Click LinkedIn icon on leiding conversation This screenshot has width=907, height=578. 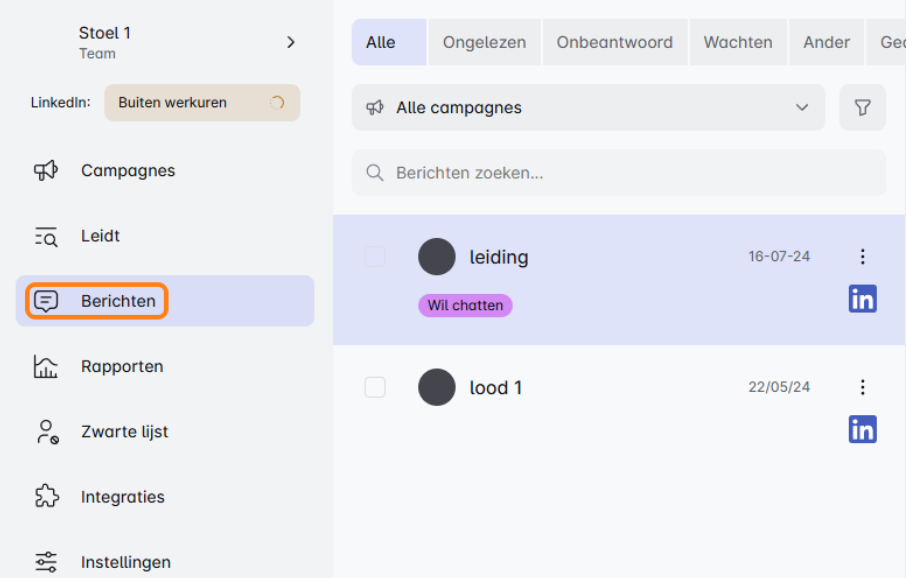(x=862, y=298)
